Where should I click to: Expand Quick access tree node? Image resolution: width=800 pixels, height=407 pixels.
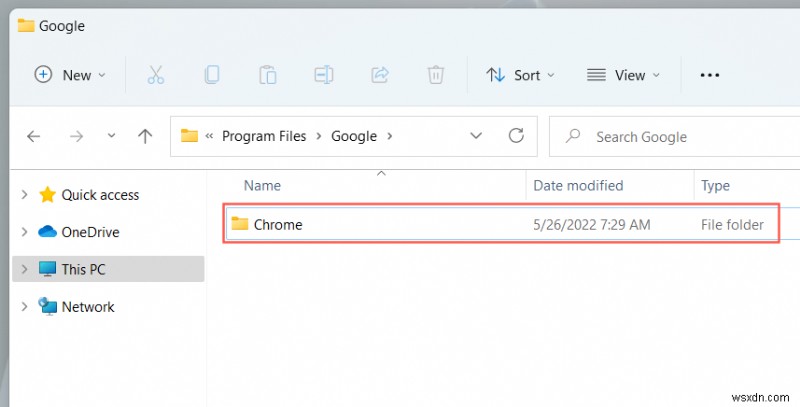24,194
